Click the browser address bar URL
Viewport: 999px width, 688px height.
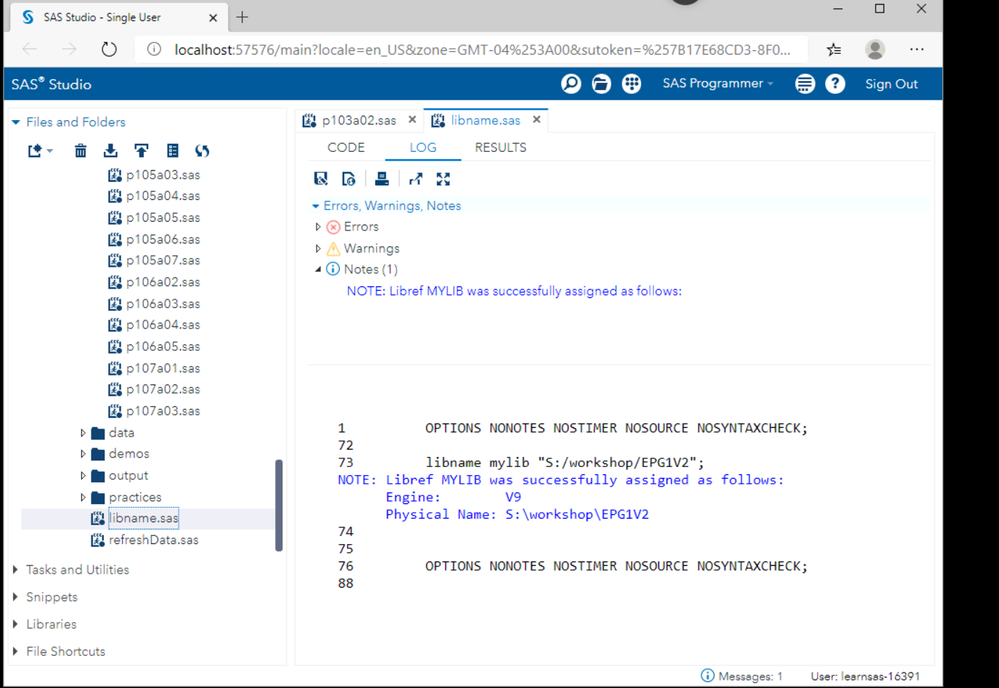[482, 50]
